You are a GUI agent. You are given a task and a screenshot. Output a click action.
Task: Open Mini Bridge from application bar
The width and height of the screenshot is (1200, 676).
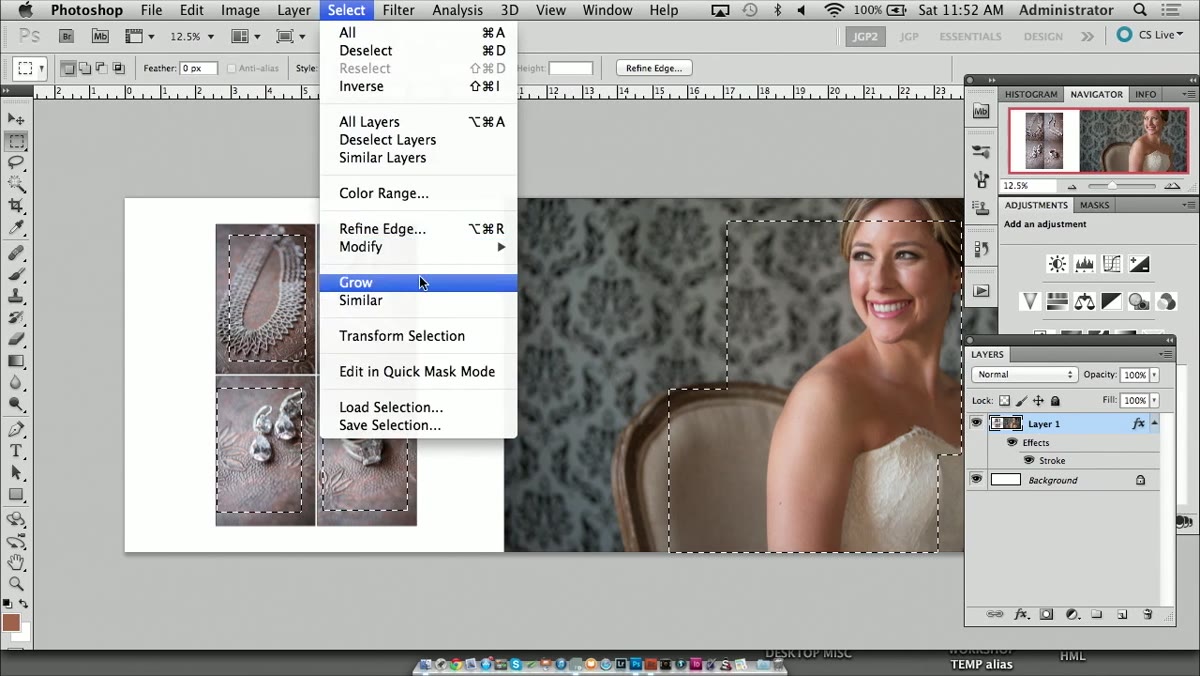pos(99,36)
